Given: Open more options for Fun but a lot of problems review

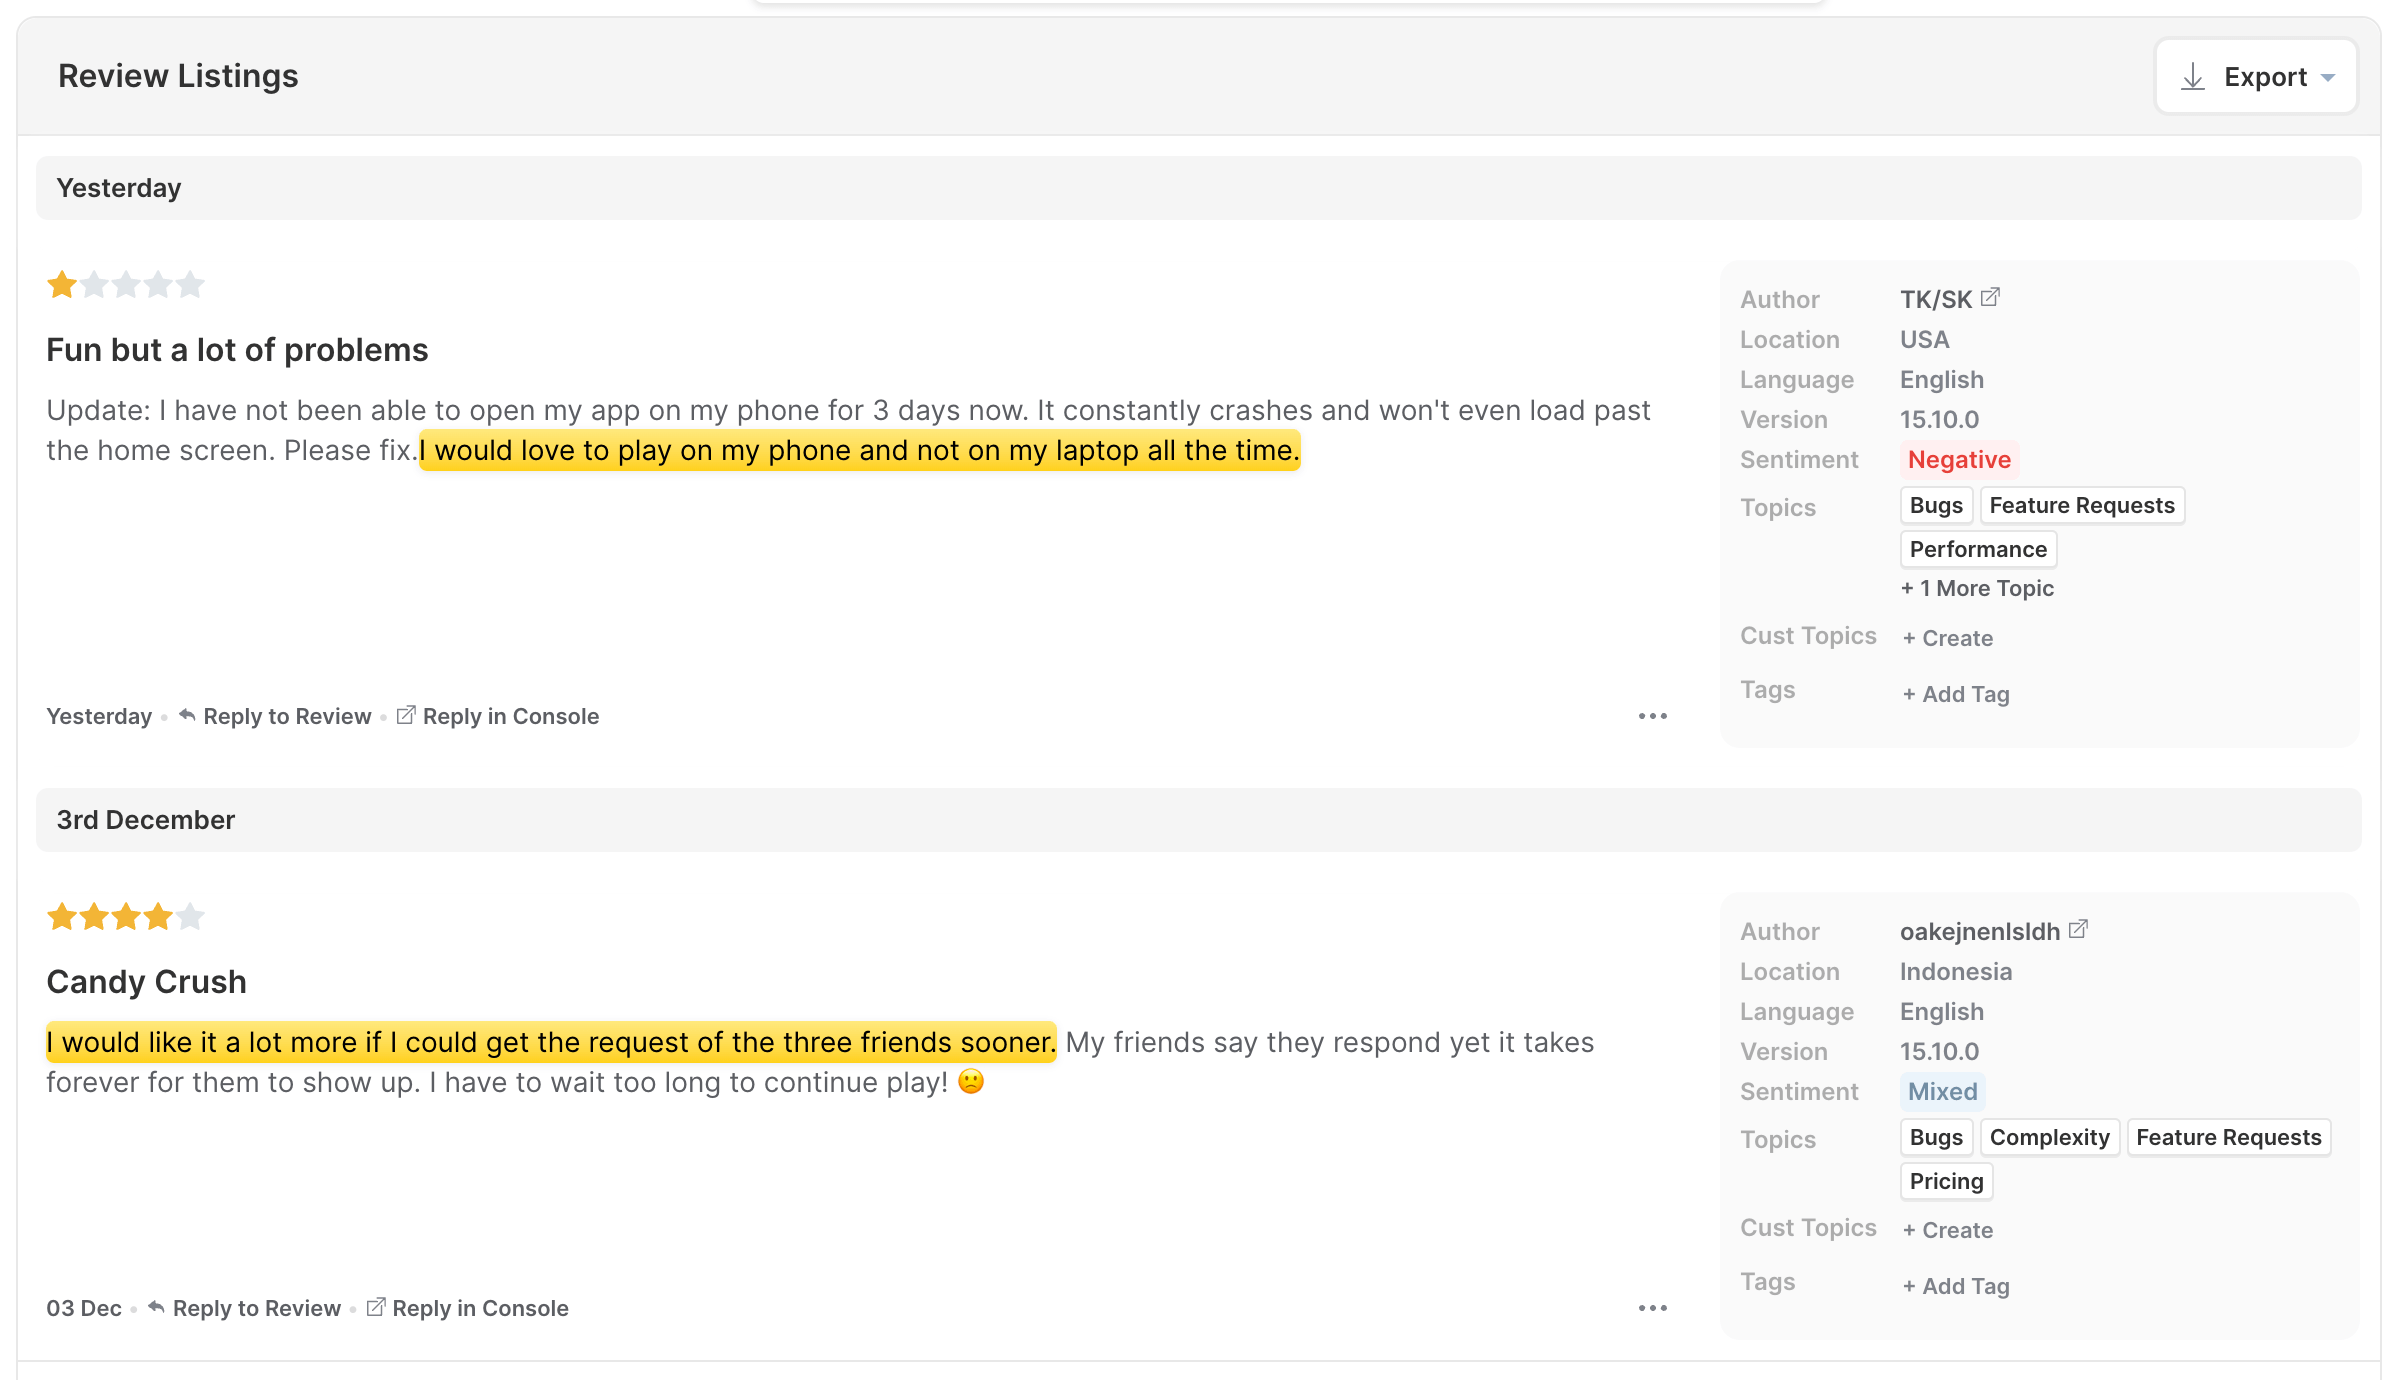Looking at the screenshot, I should click(x=1653, y=716).
